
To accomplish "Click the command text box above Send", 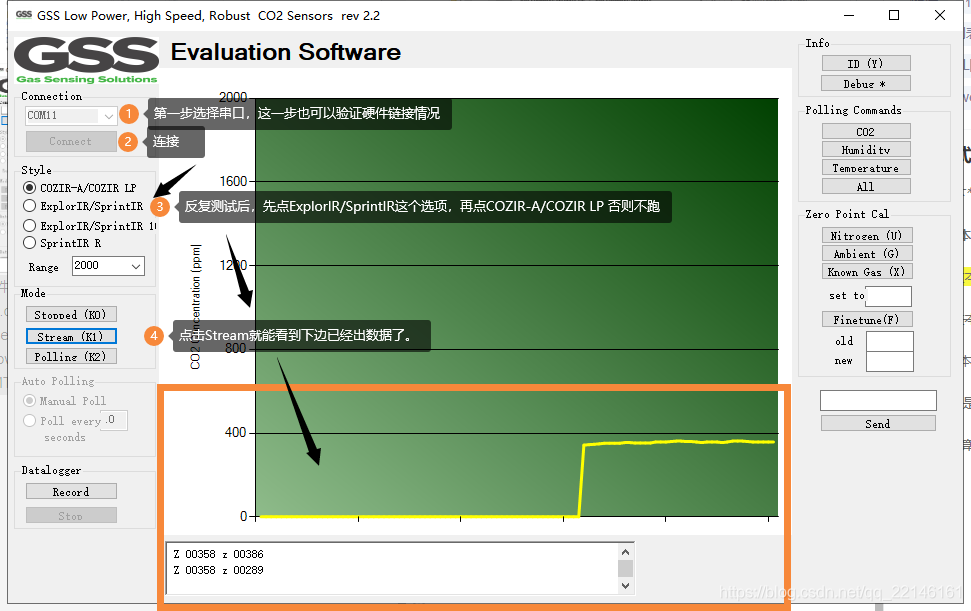I will (x=878, y=401).
